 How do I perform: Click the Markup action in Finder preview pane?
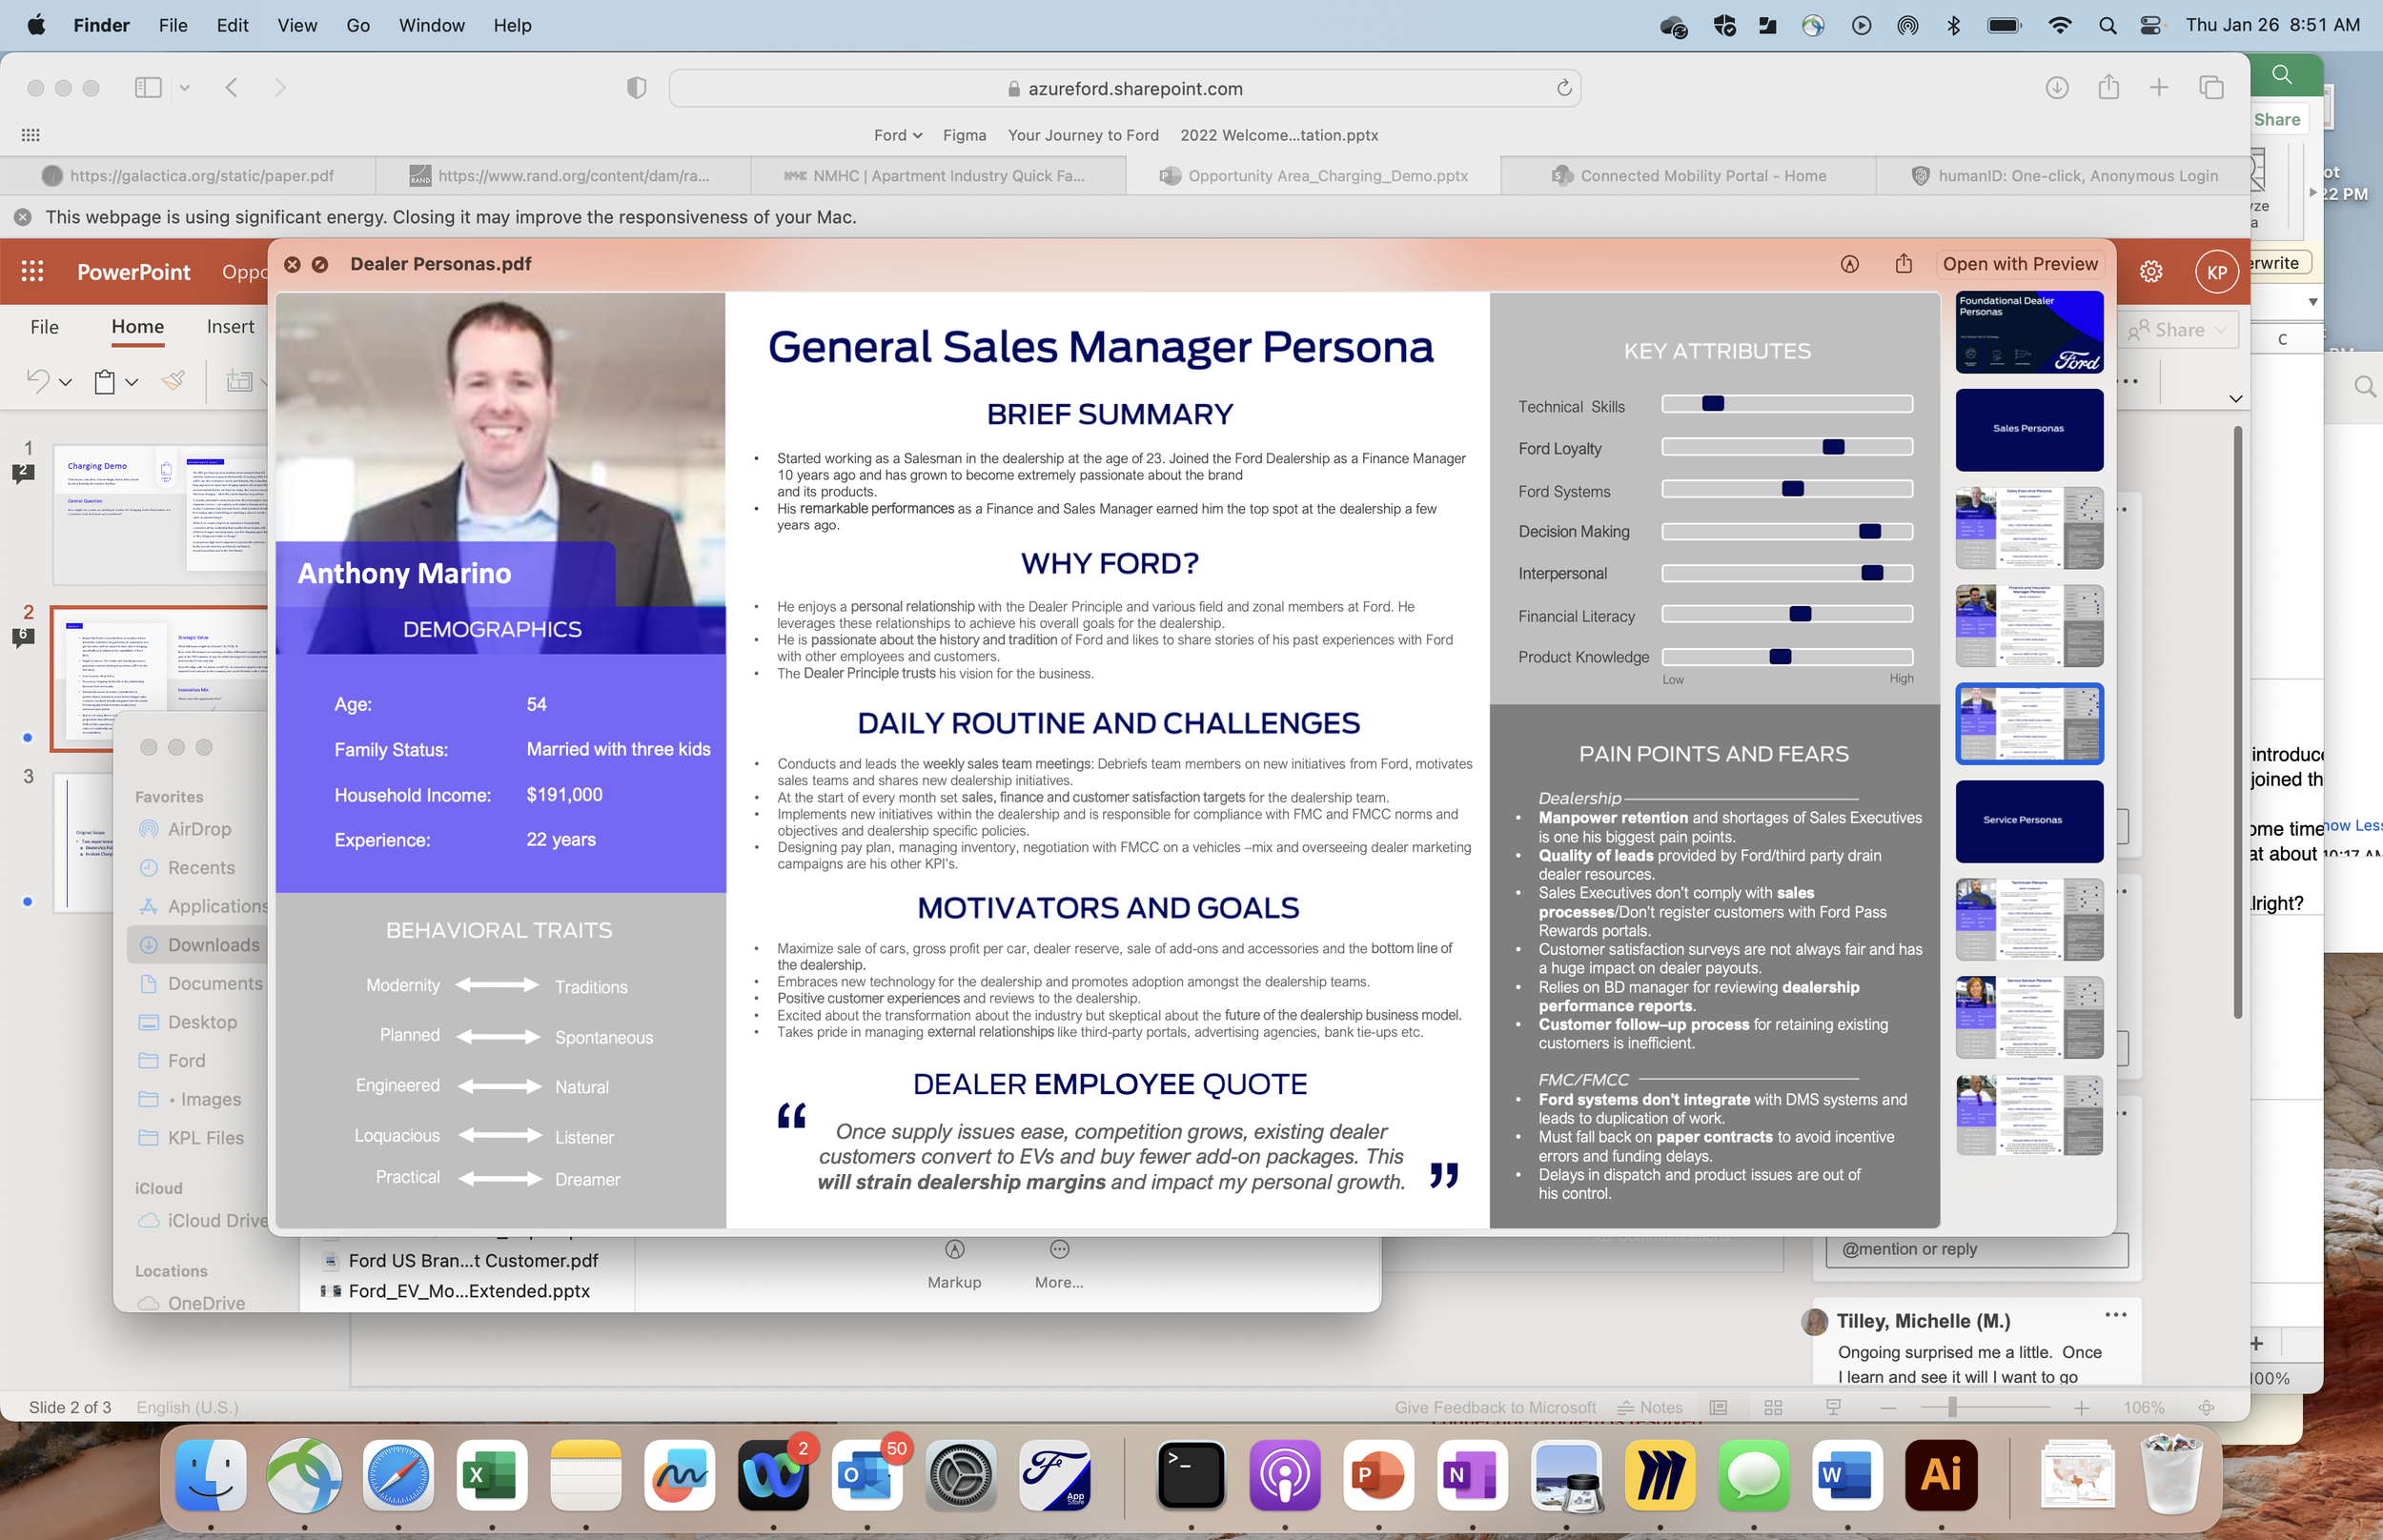pyautogui.click(x=954, y=1264)
